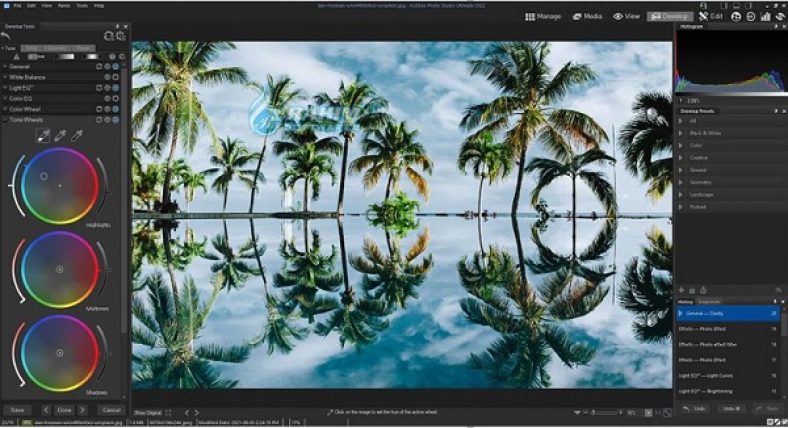Click the previous image arrow below the photo
Screen dimensions: 788x428
click(x=186, y=412)
